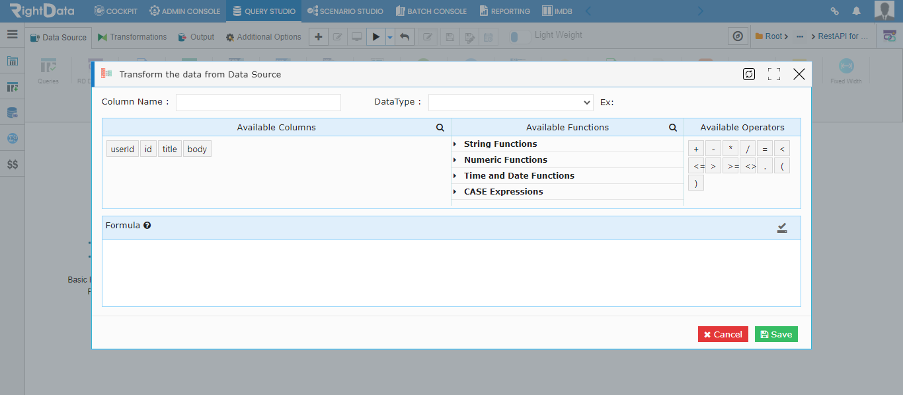Click the Queries icon in ribbon
Image resolution: width=904 pixels, height=396 pixels.
pos(48,71)
